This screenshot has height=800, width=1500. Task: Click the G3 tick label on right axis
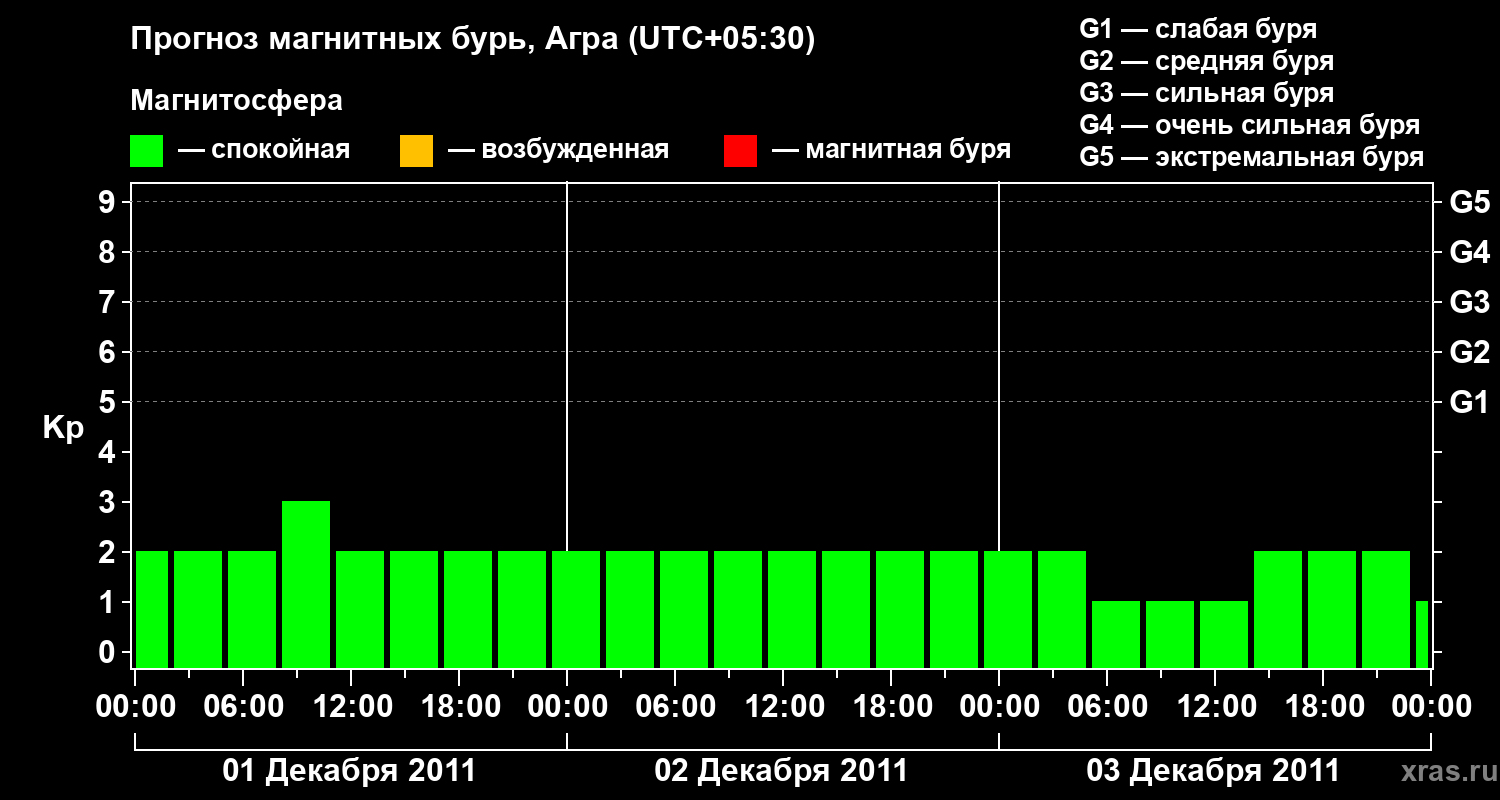point(1469,302)
